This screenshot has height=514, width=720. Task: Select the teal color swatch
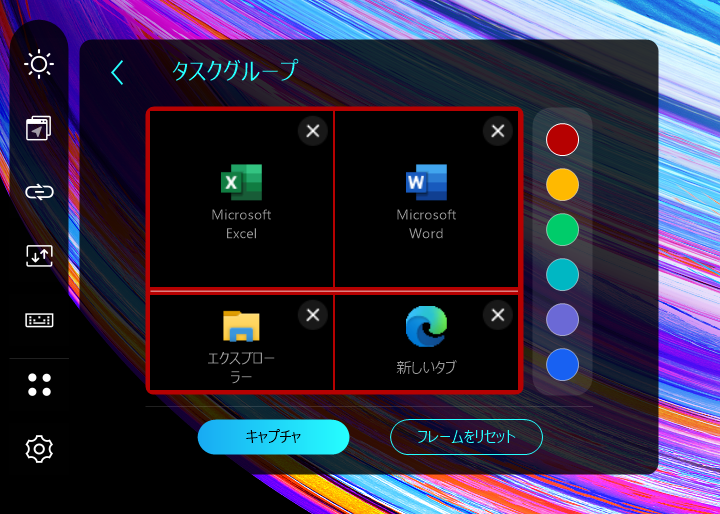coord(562,275)
